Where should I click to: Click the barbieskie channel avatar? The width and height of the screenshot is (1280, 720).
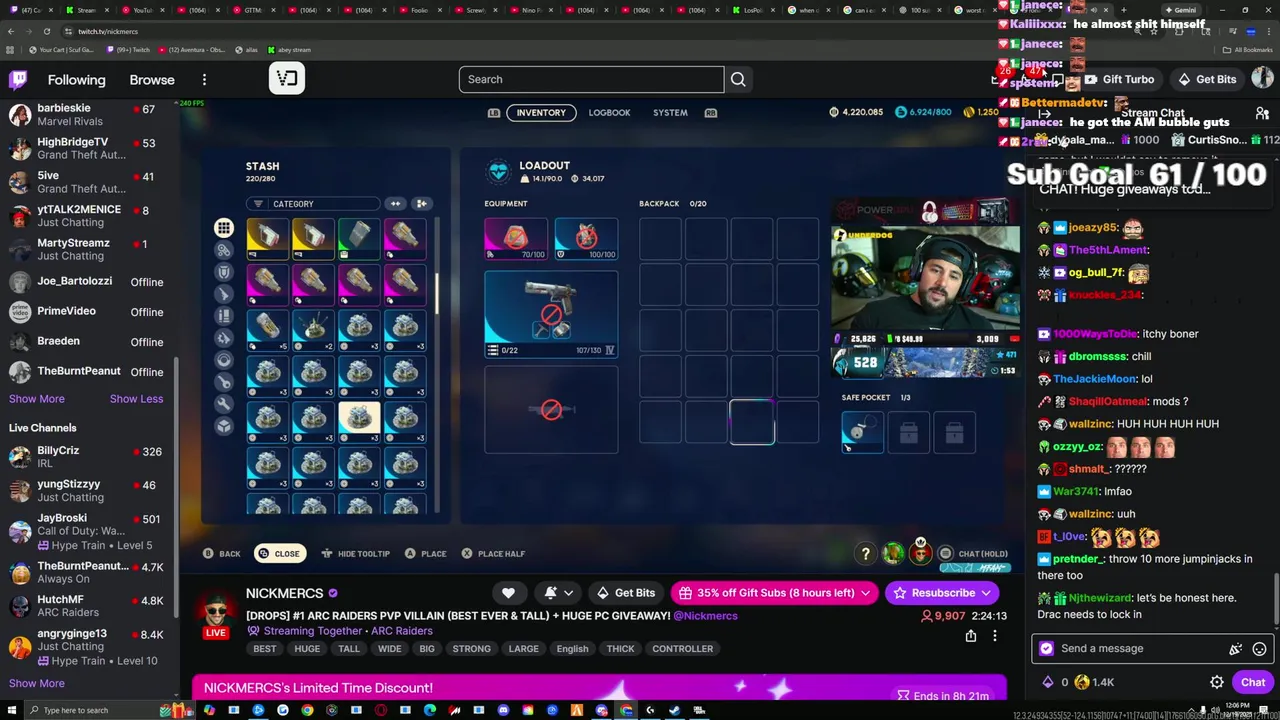pyautogui.click(x=20, y=115)
